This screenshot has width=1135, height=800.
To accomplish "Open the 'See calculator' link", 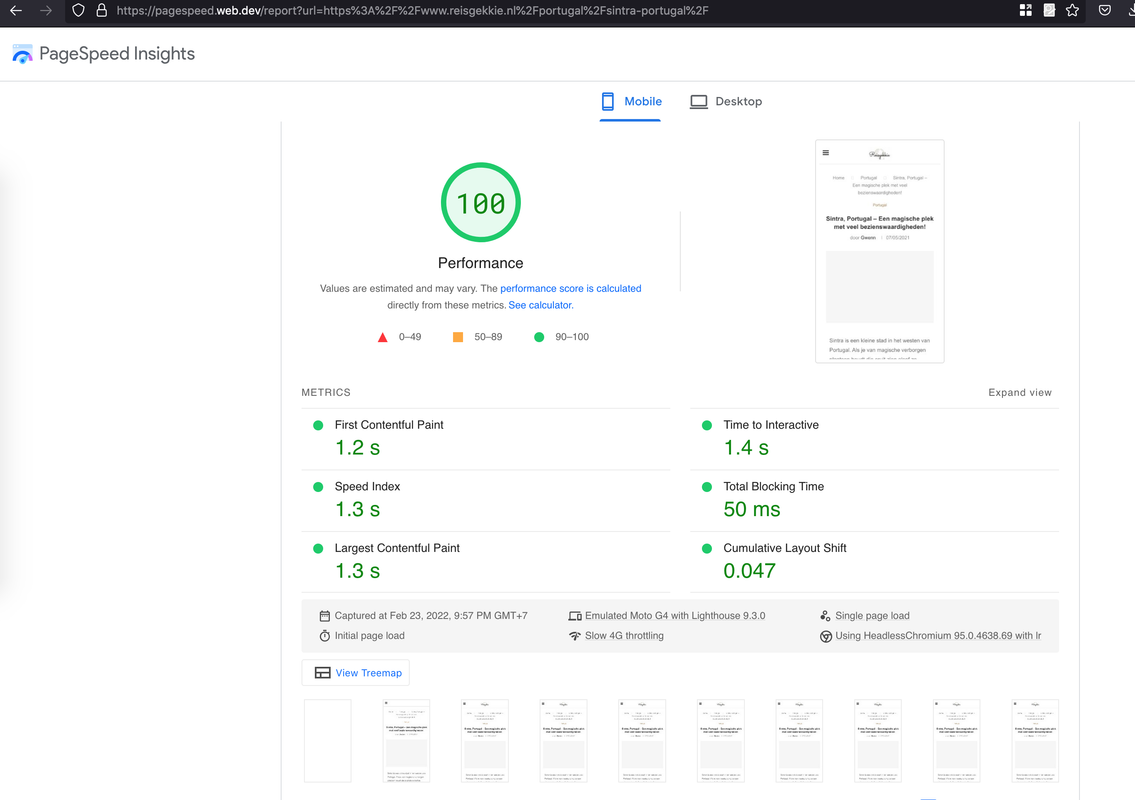I will (x=539, y=305).
